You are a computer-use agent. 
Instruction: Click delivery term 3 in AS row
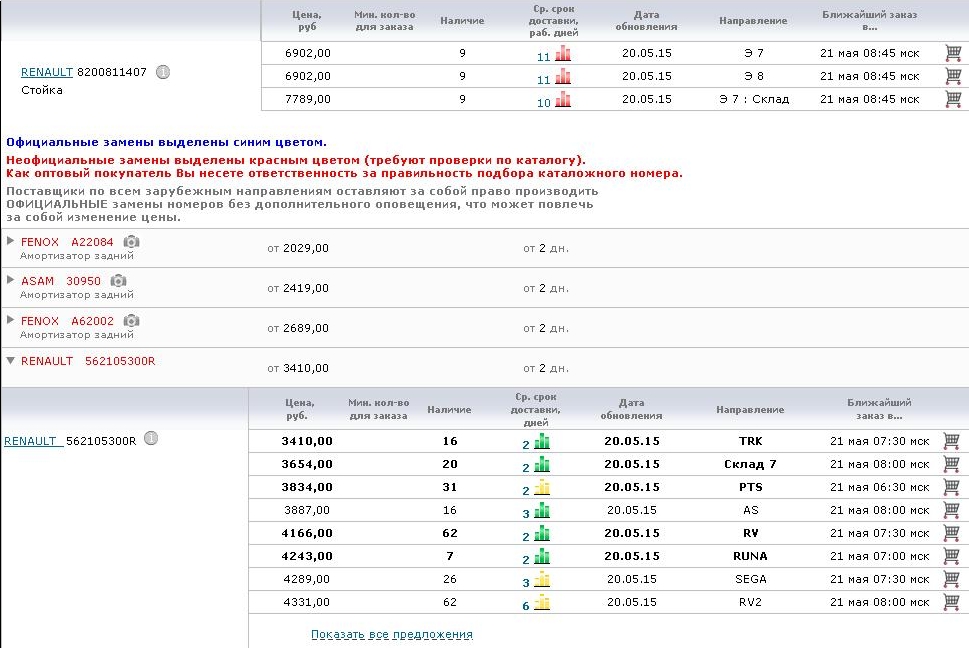point(526,514)
